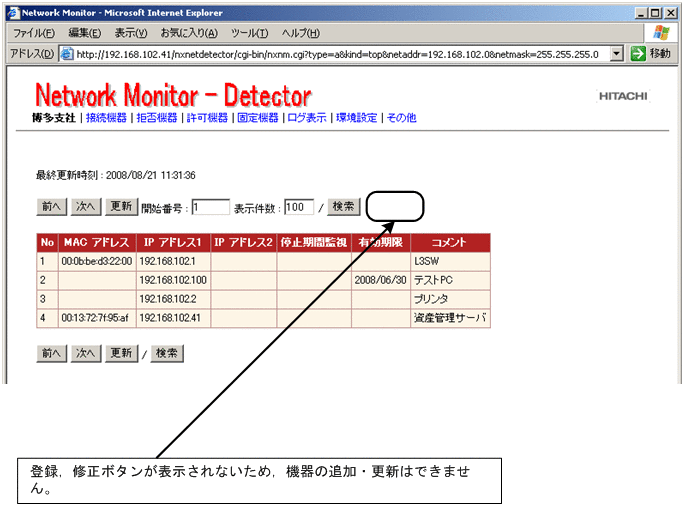Open the ログ表示 link
This screenshot has width=685, height=507.
(307, 117)
